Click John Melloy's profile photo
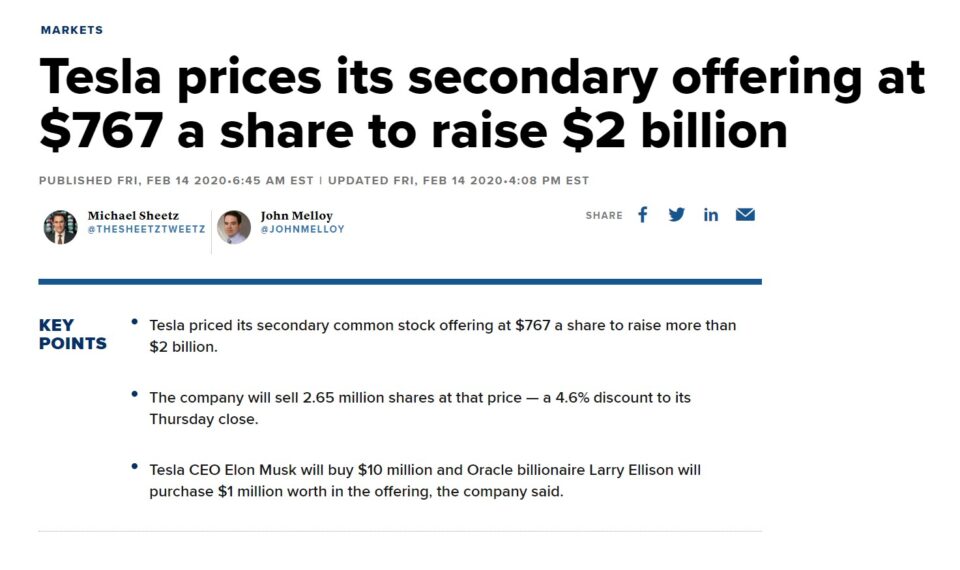 [233, 227]
